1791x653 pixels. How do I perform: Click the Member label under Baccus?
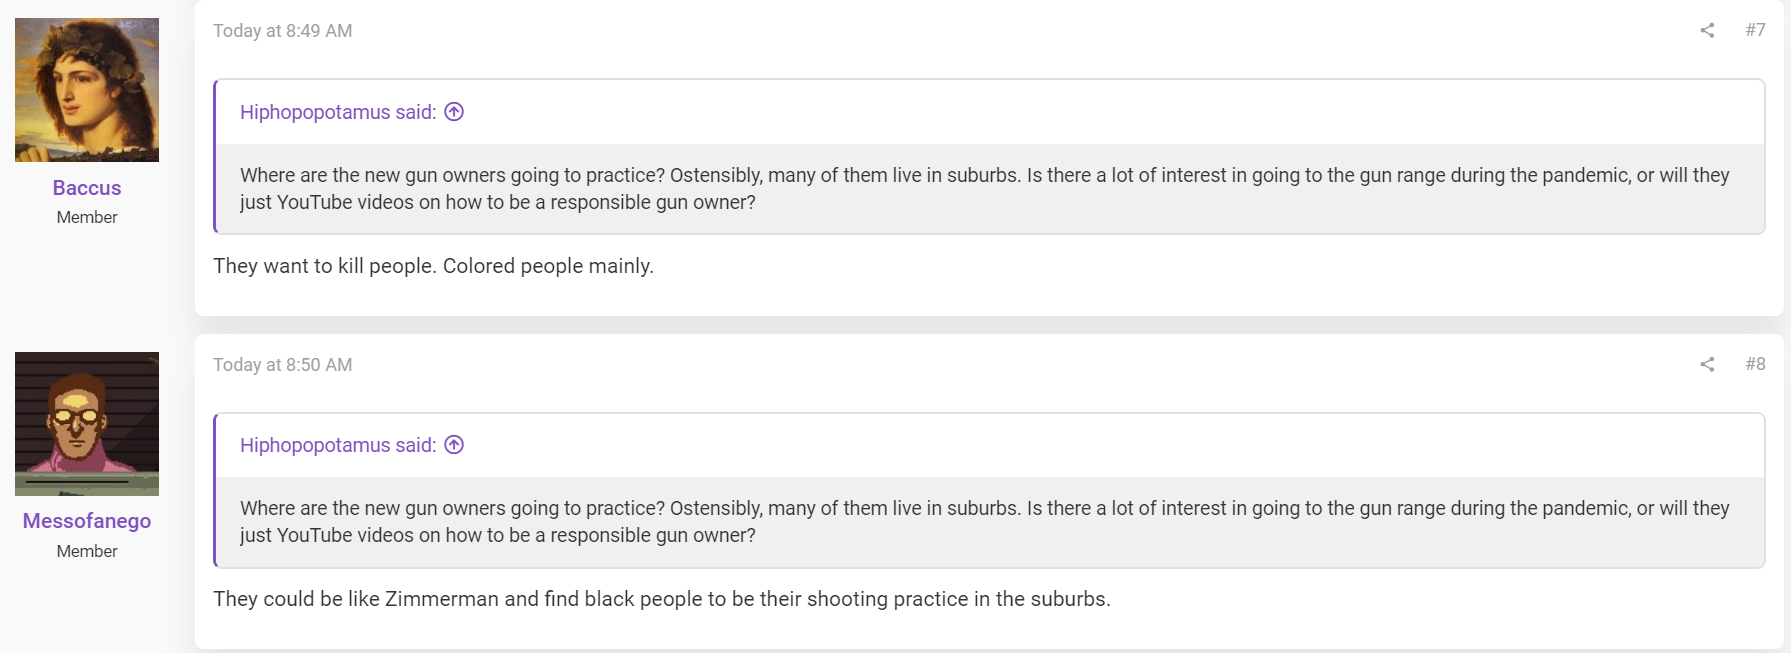87,217
